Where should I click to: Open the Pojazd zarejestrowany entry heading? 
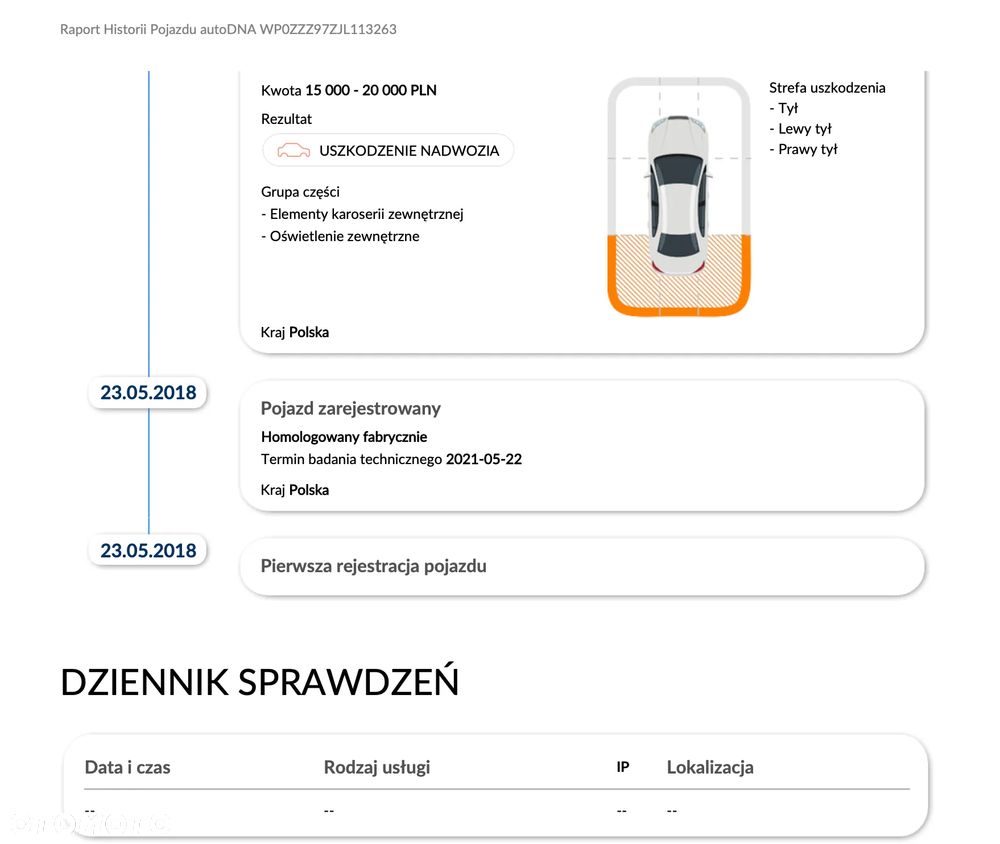click(350, 408)
